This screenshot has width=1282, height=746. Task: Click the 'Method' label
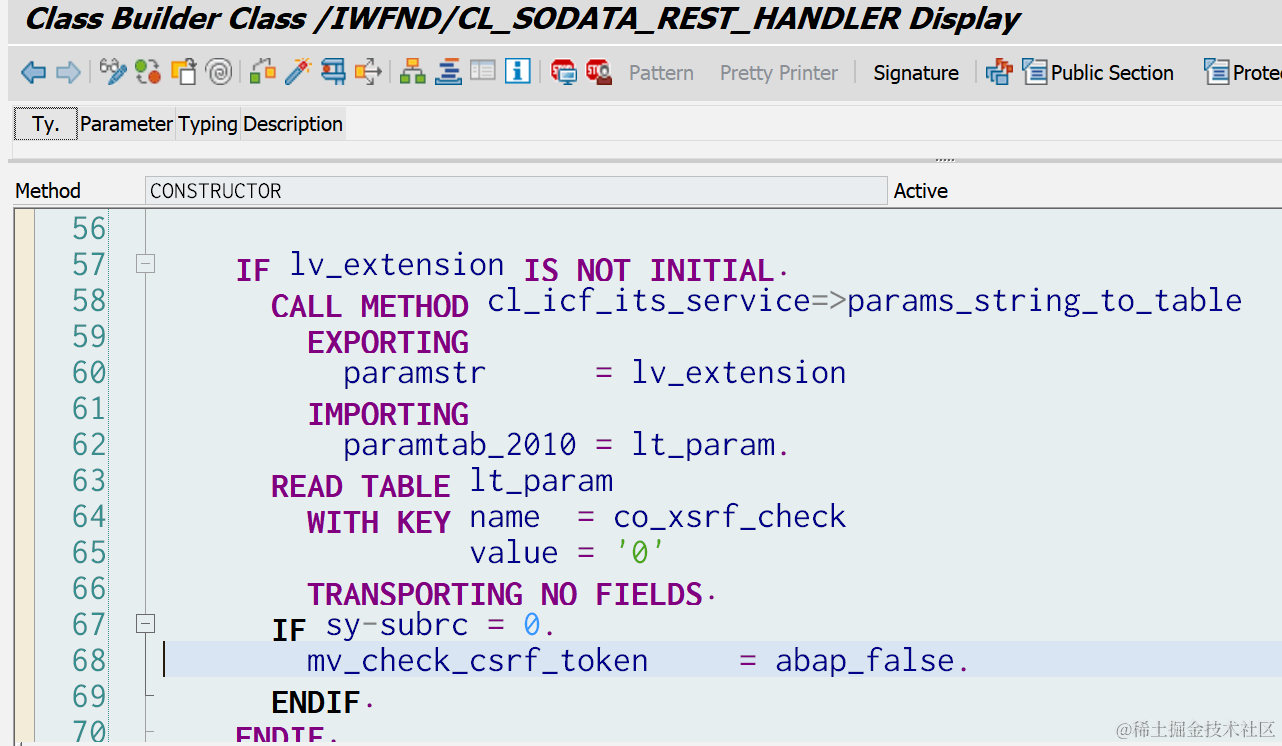pos(48,191)
